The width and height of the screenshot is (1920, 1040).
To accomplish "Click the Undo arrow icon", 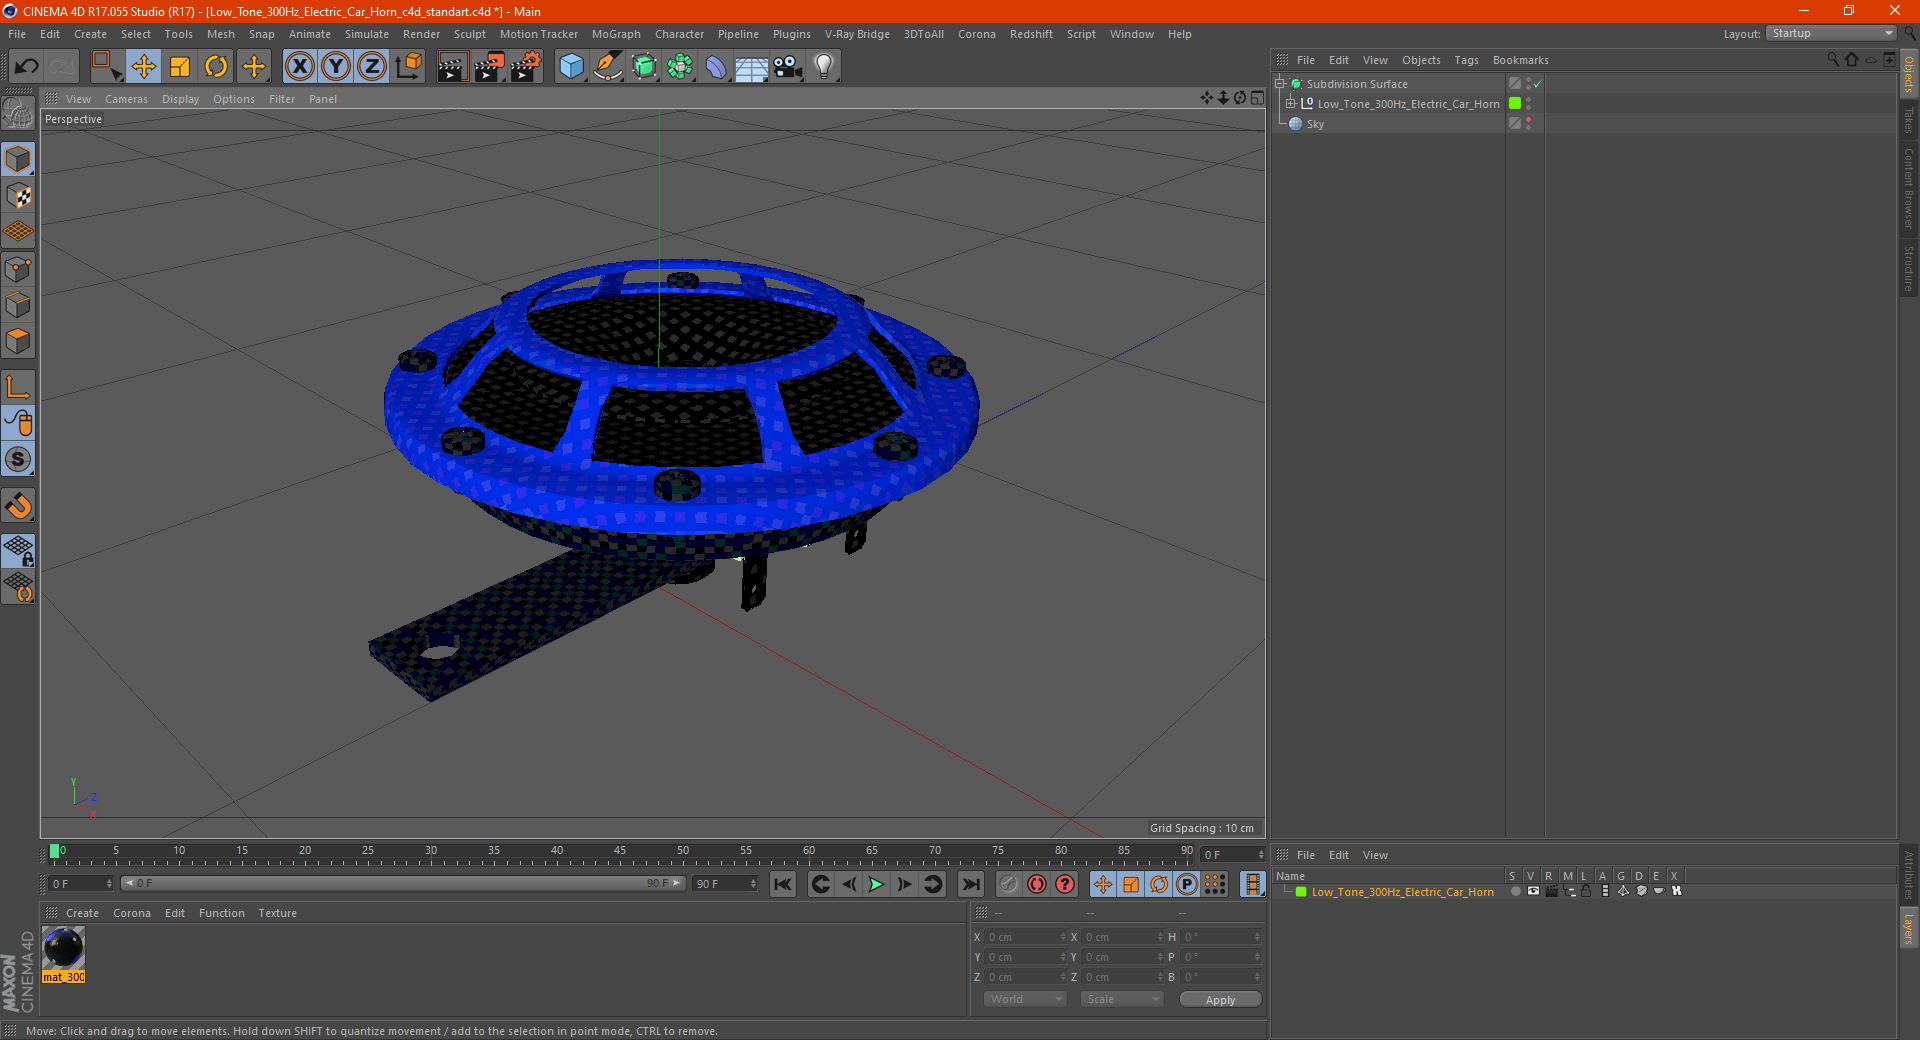I will pyautogui.click(x=27, y=67).
